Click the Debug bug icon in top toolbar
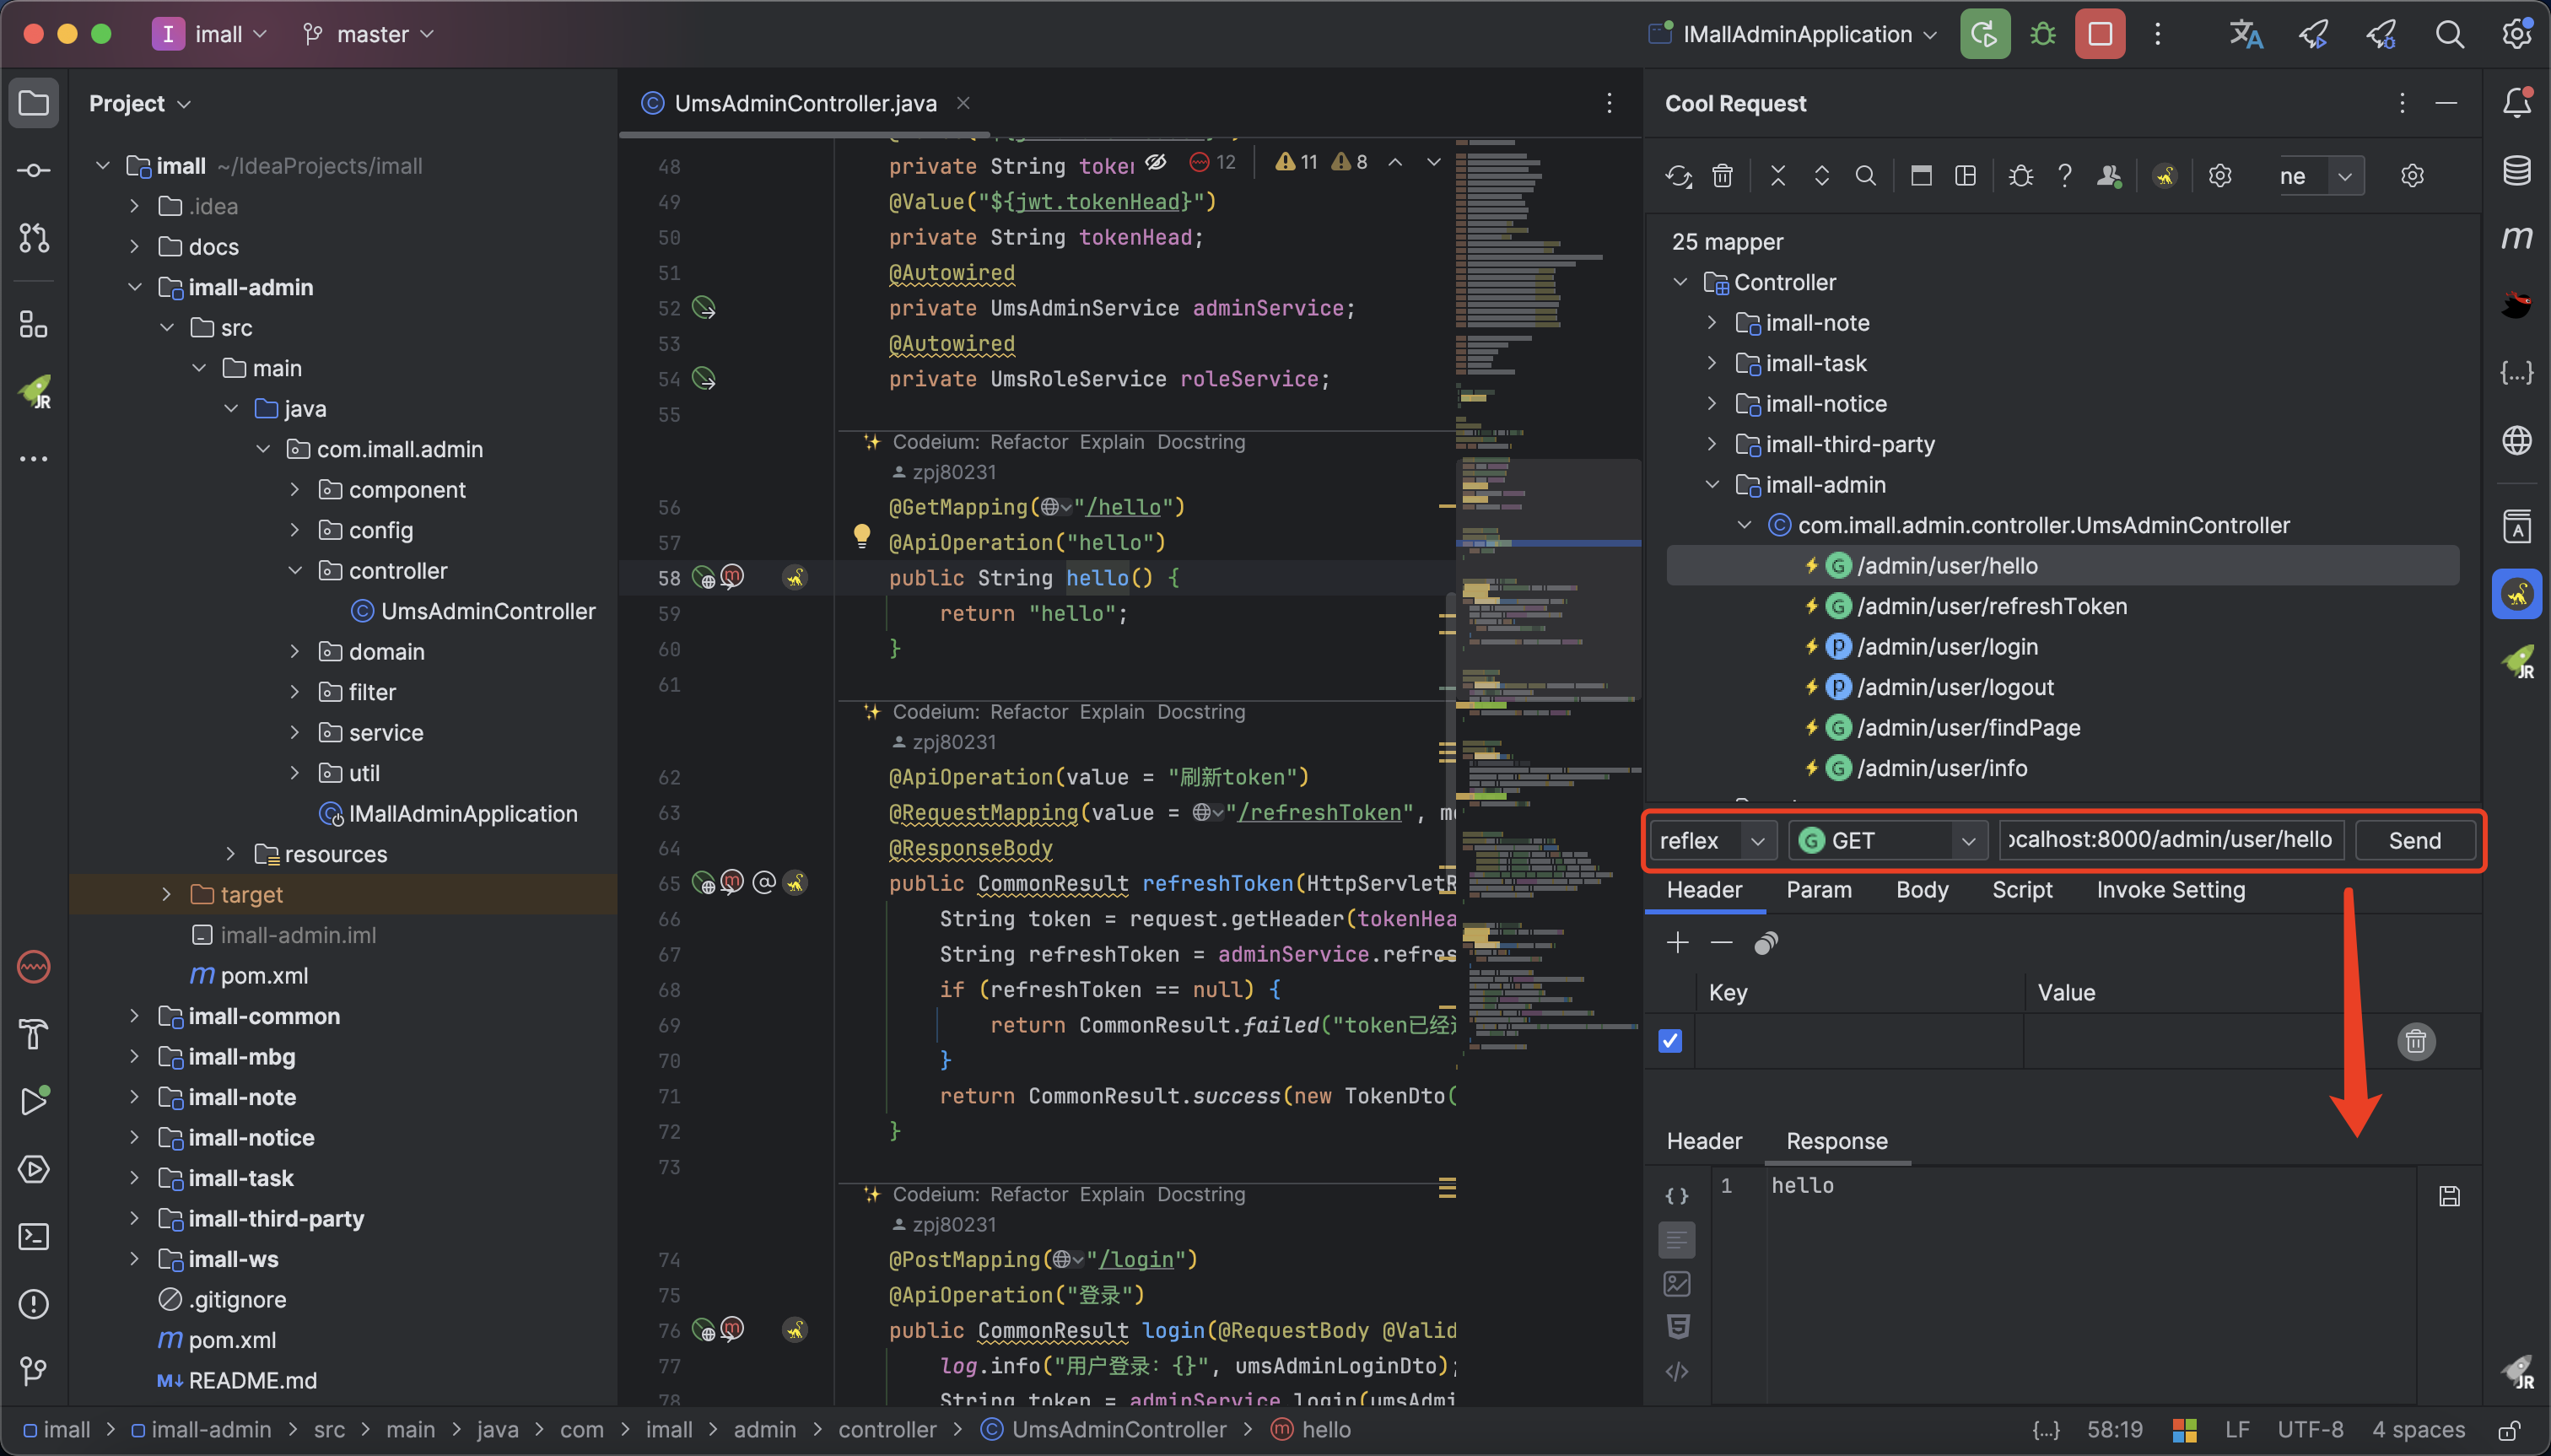The width and height of the screenshot is (2551, 1456). tap(2043, 34)
